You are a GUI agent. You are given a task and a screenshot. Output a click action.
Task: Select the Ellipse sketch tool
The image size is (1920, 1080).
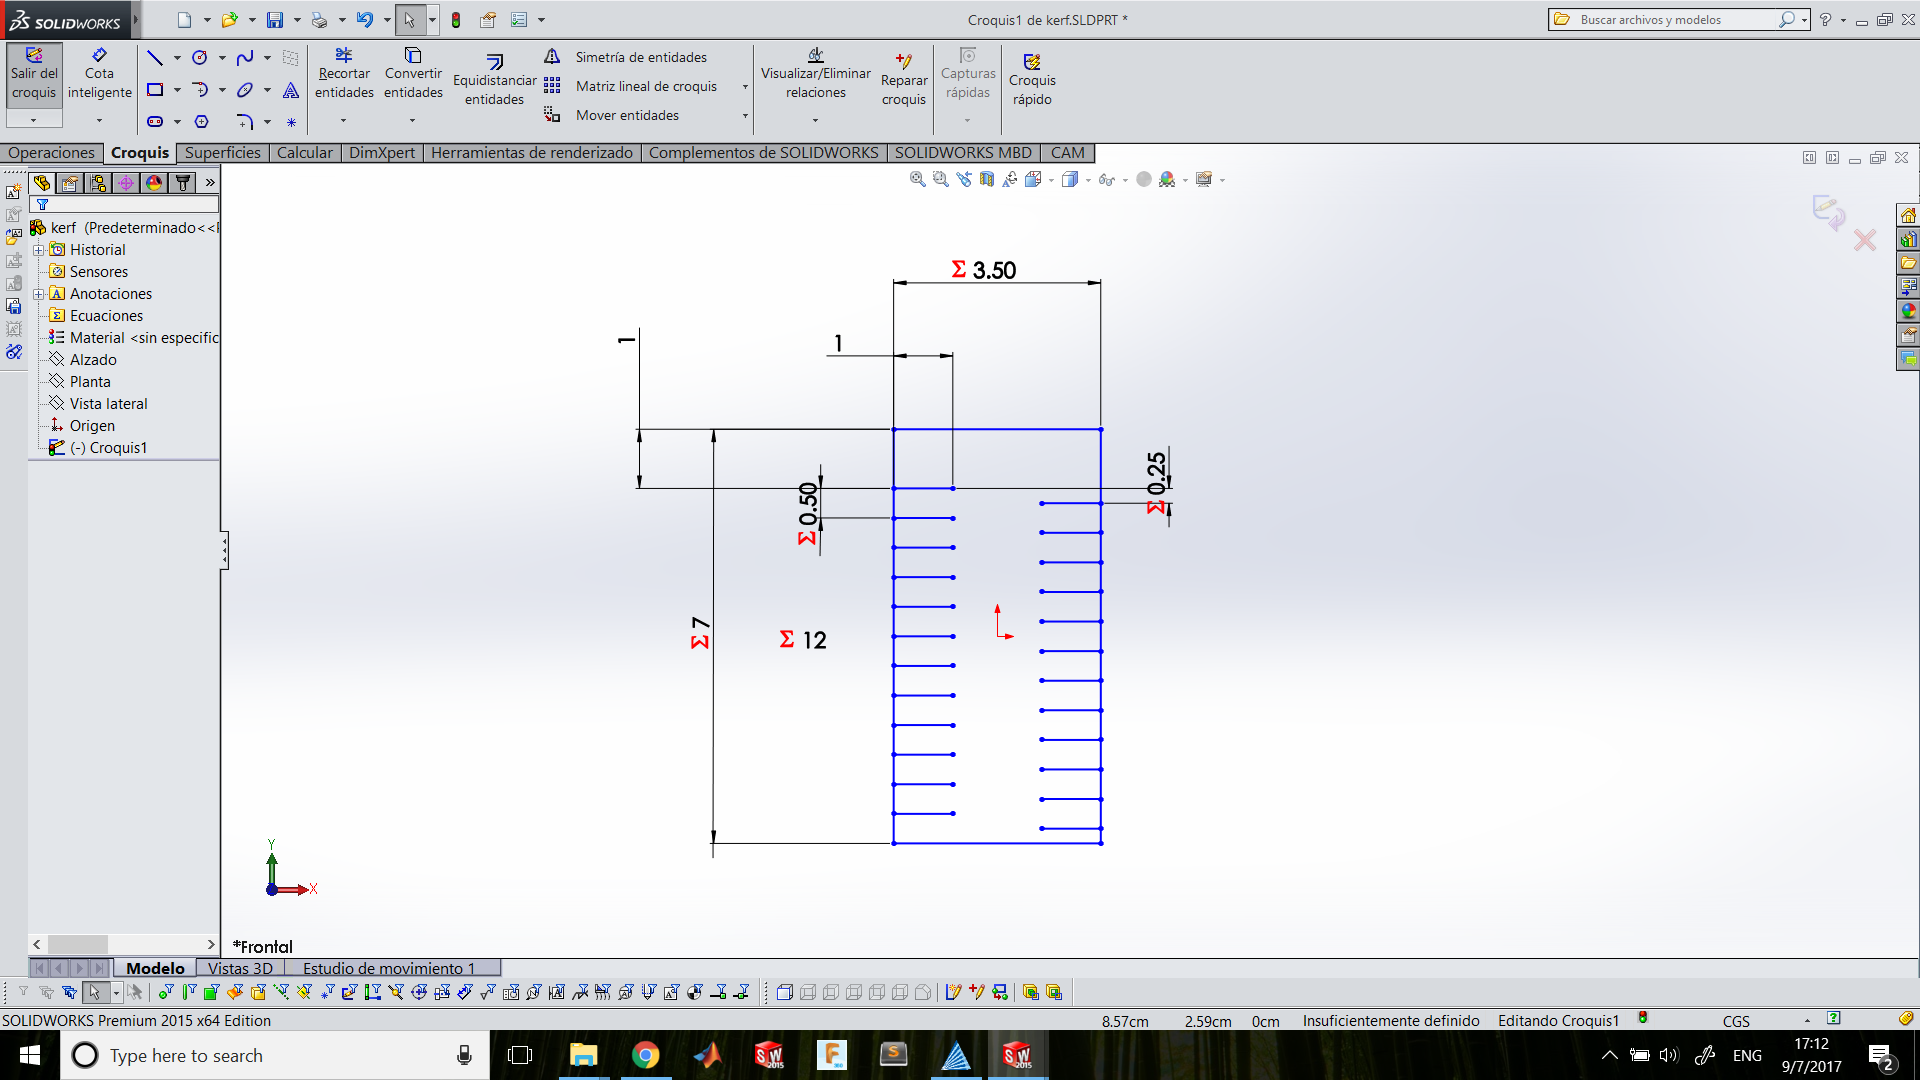(x=245, y=90)
